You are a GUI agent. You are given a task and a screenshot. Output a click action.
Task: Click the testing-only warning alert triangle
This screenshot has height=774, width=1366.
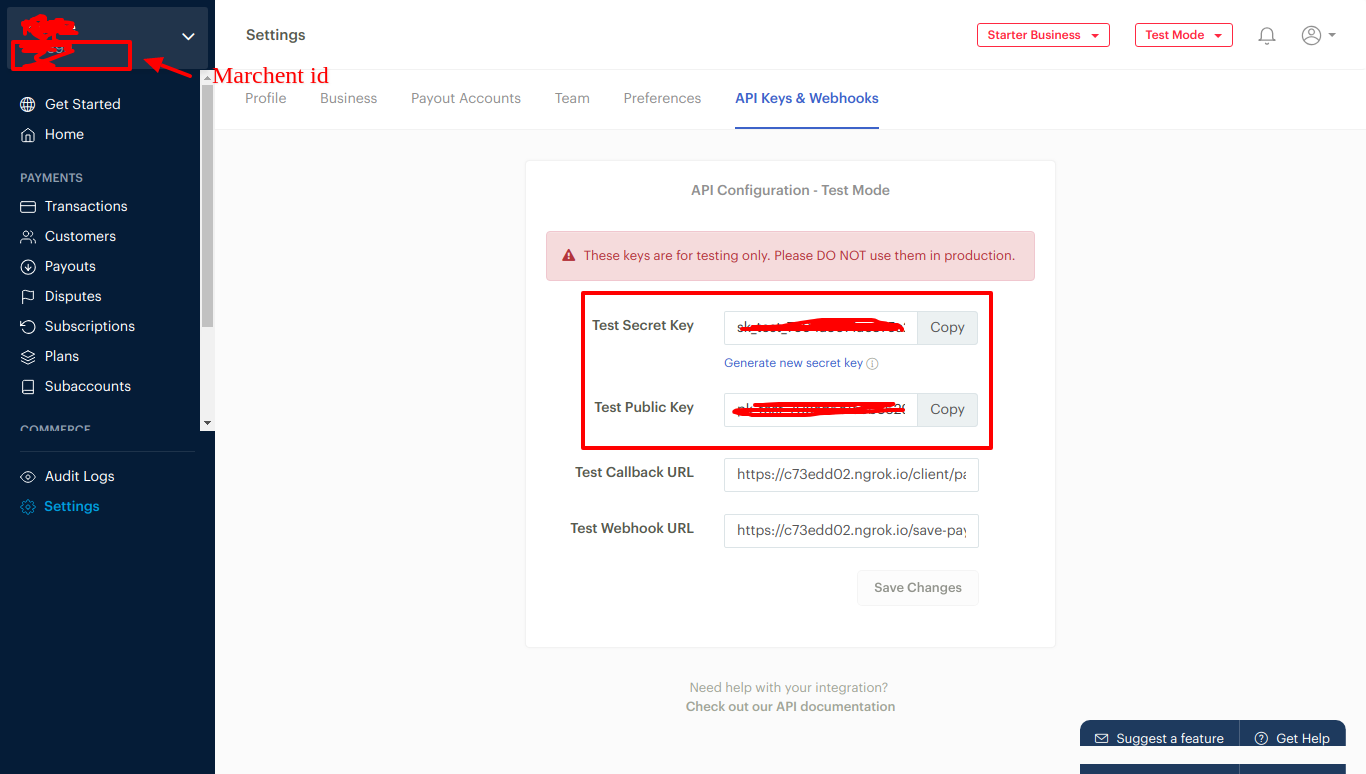[x=568, y=256]
